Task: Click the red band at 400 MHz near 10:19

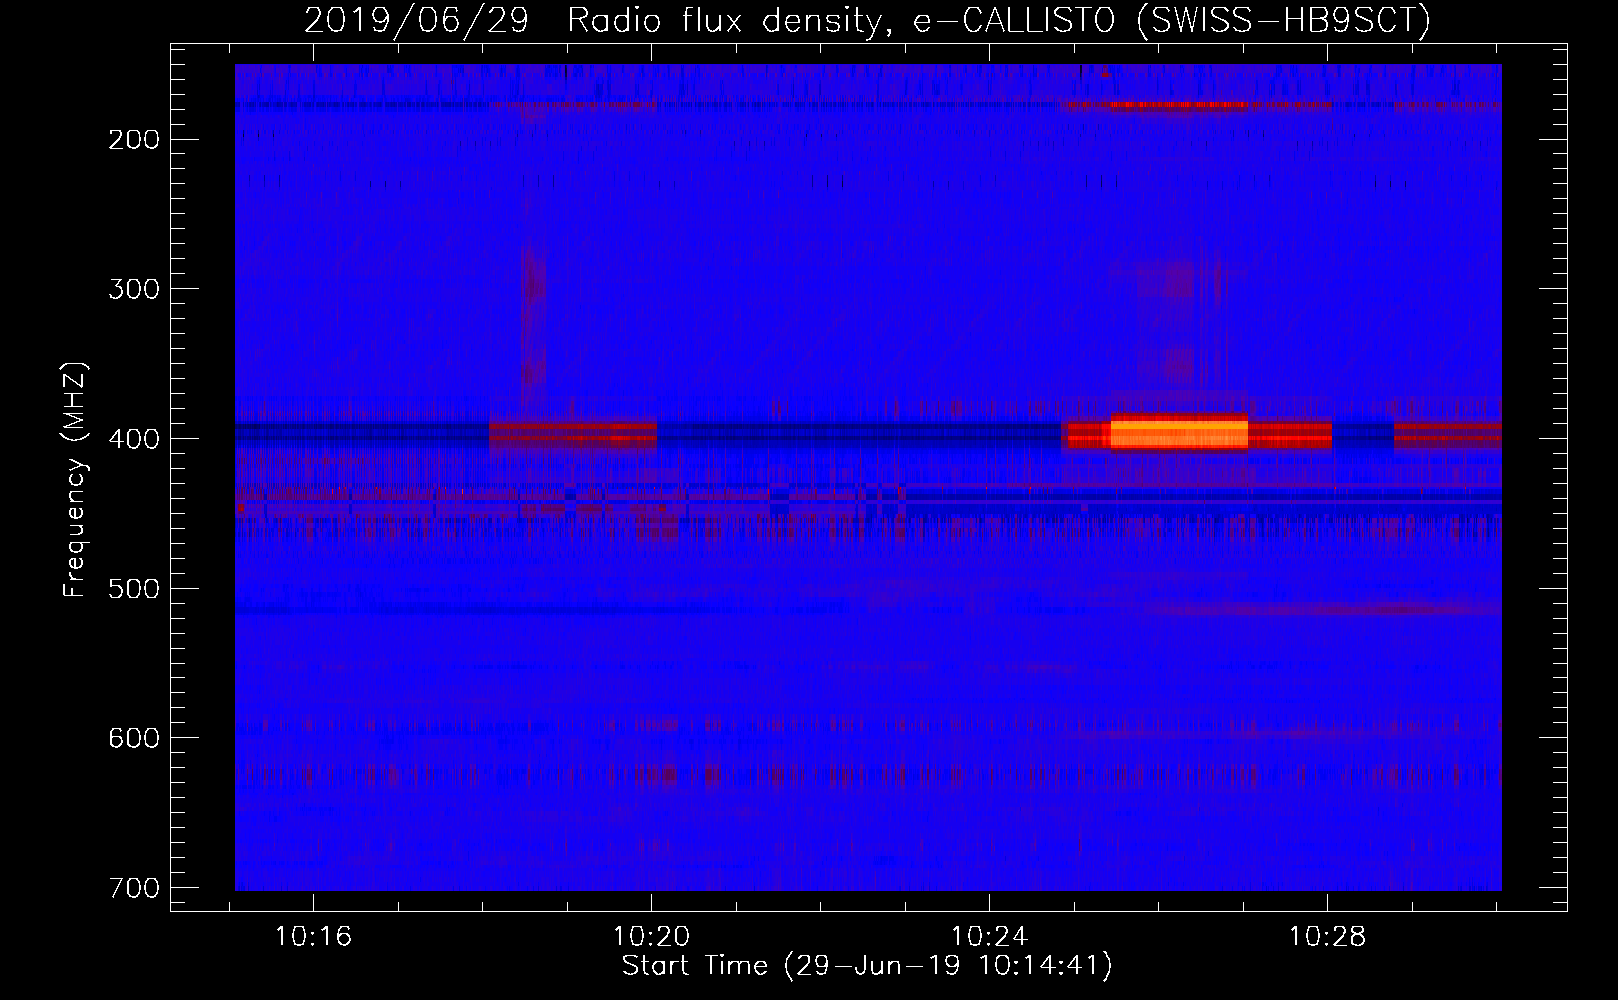Action: point(573,433)
